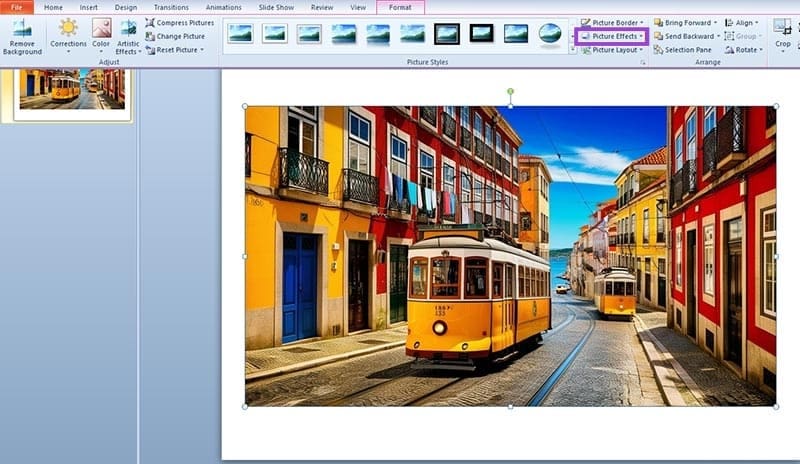
Task: Apply the first picture style thumbnail
Action: click(240, 34)
